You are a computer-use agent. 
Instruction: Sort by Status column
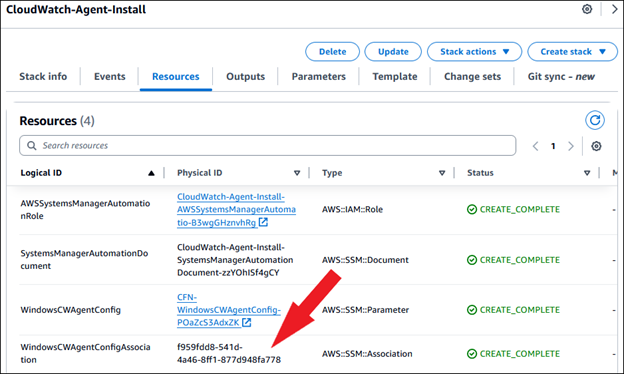pyautogui.click(x=587, y=173)
